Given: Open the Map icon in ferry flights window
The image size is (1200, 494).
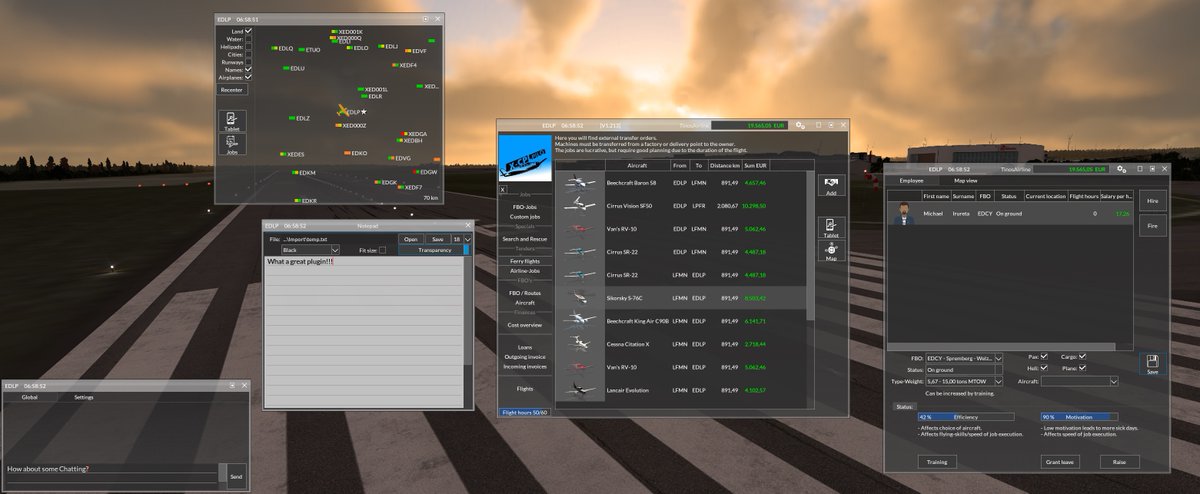Looking at the screenshot, I should [830, 251].
